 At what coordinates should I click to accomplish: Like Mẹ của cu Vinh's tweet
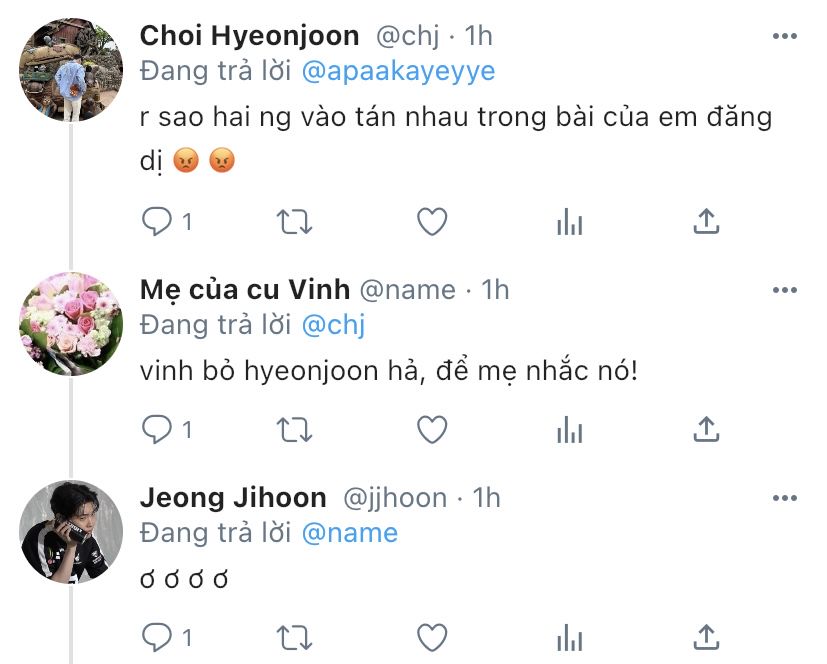[431, 429]
